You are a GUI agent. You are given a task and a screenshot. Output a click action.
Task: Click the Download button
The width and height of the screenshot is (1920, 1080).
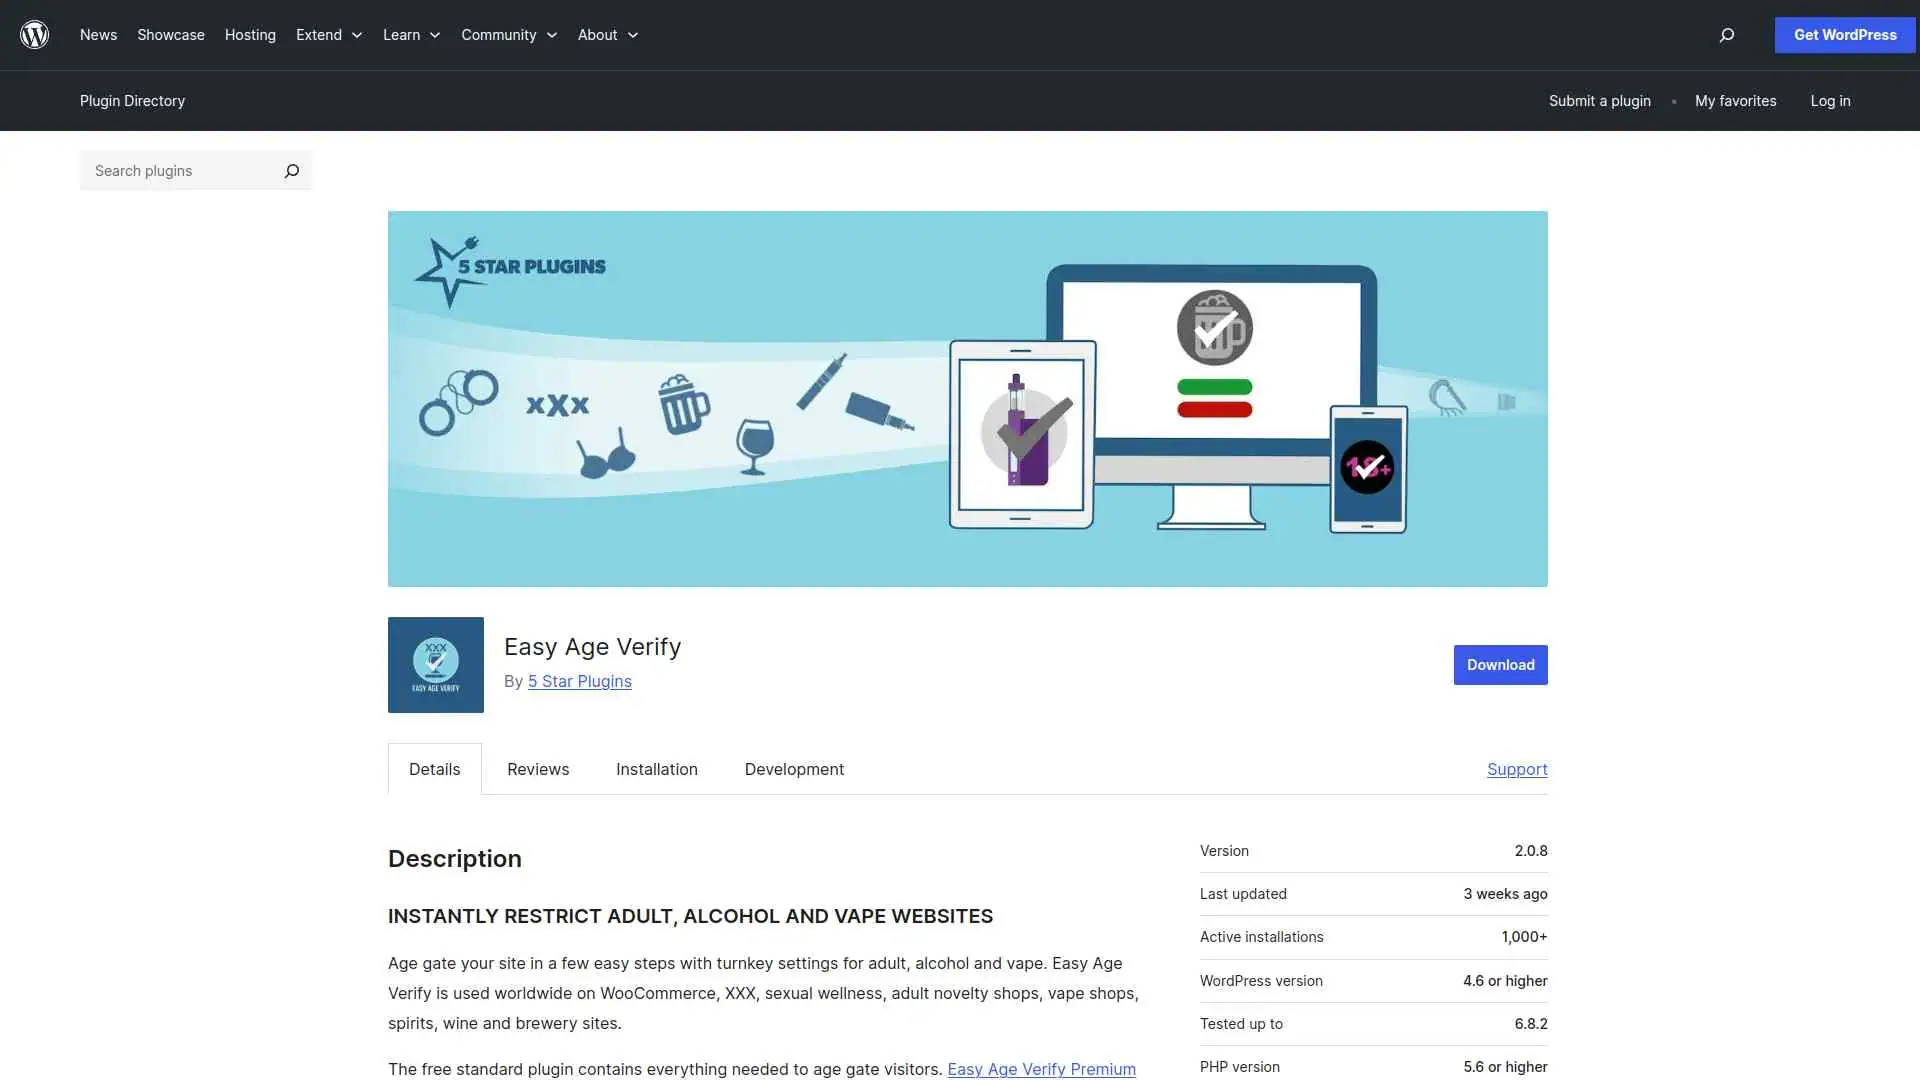click(1500, 664)
